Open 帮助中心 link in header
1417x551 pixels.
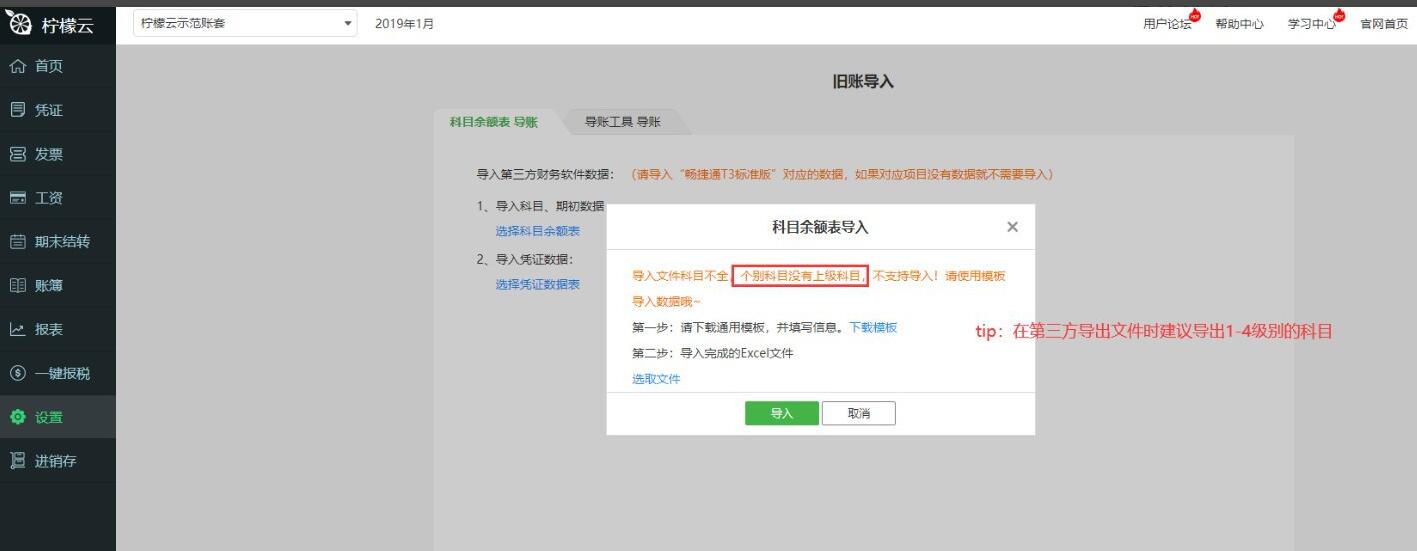pos(1240,24)
